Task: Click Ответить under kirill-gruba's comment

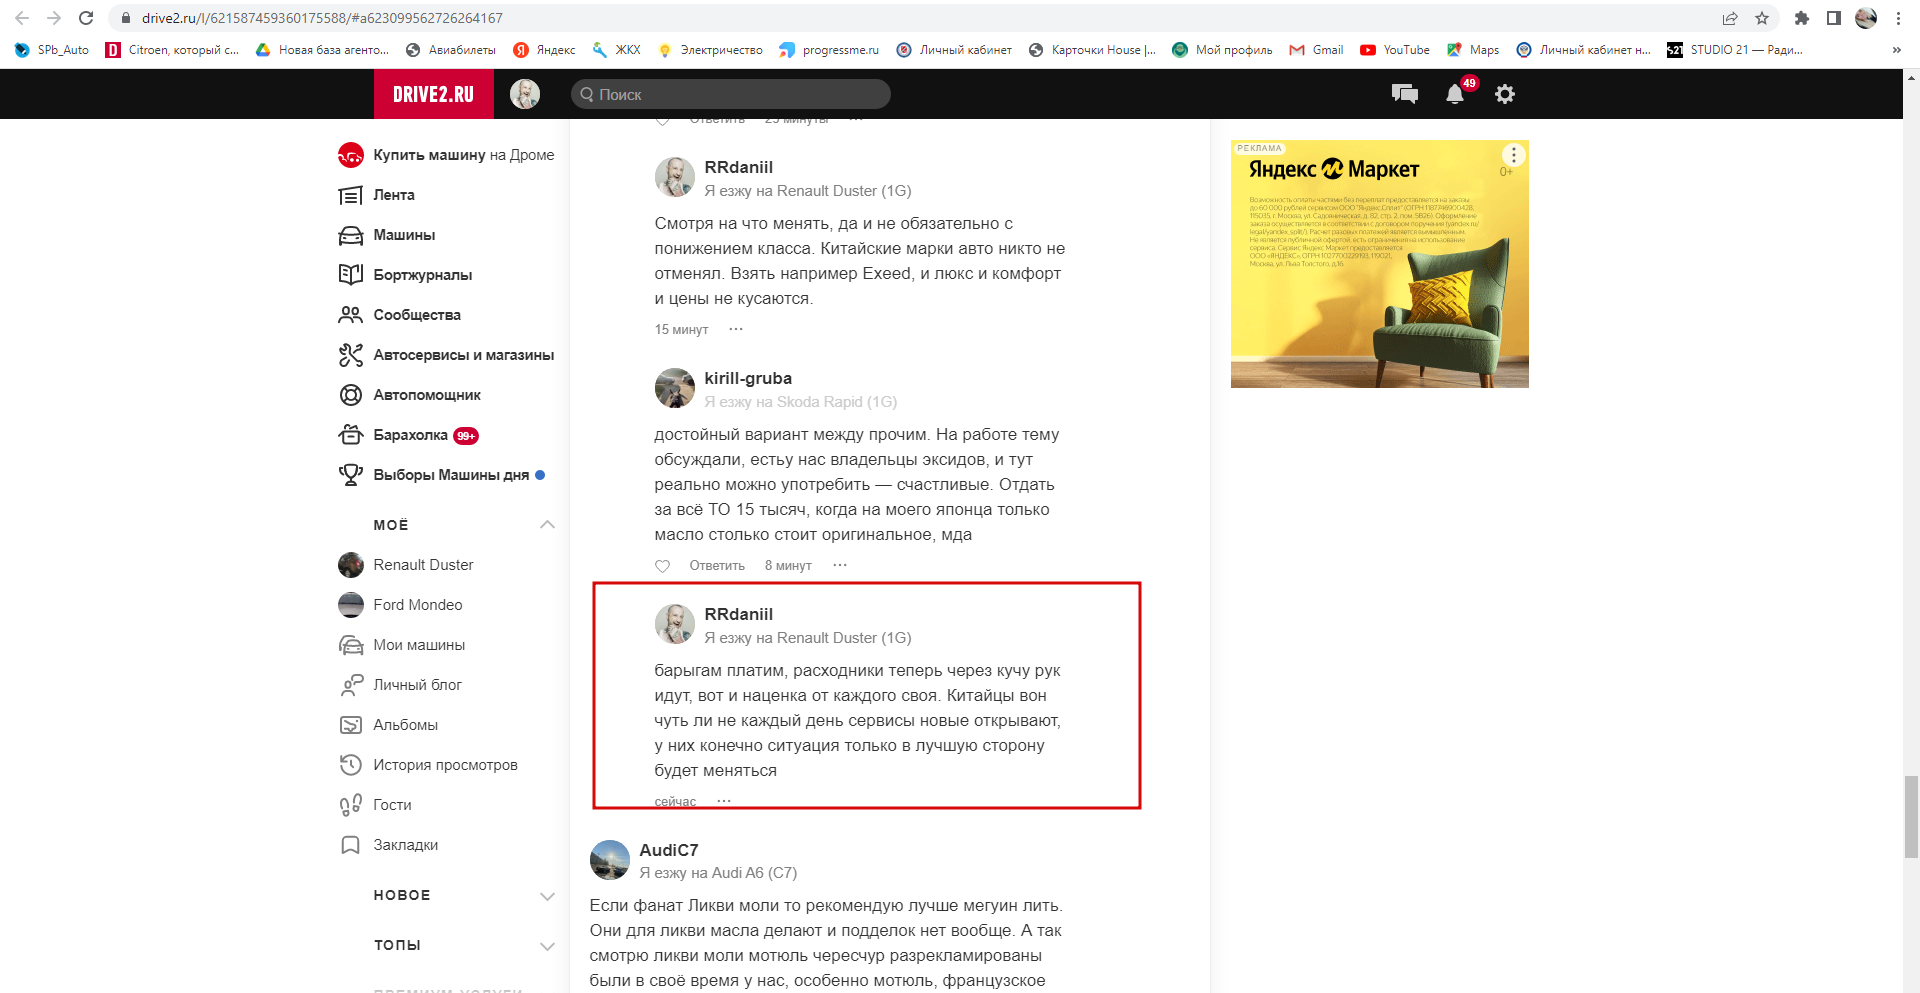Action: 717,566
